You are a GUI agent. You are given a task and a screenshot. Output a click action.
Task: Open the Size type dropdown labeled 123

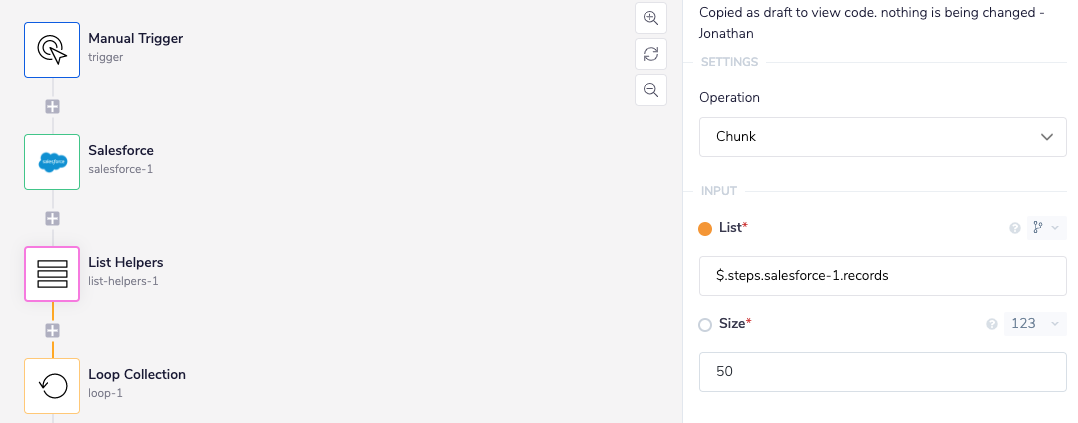(x=1034, y=324)
